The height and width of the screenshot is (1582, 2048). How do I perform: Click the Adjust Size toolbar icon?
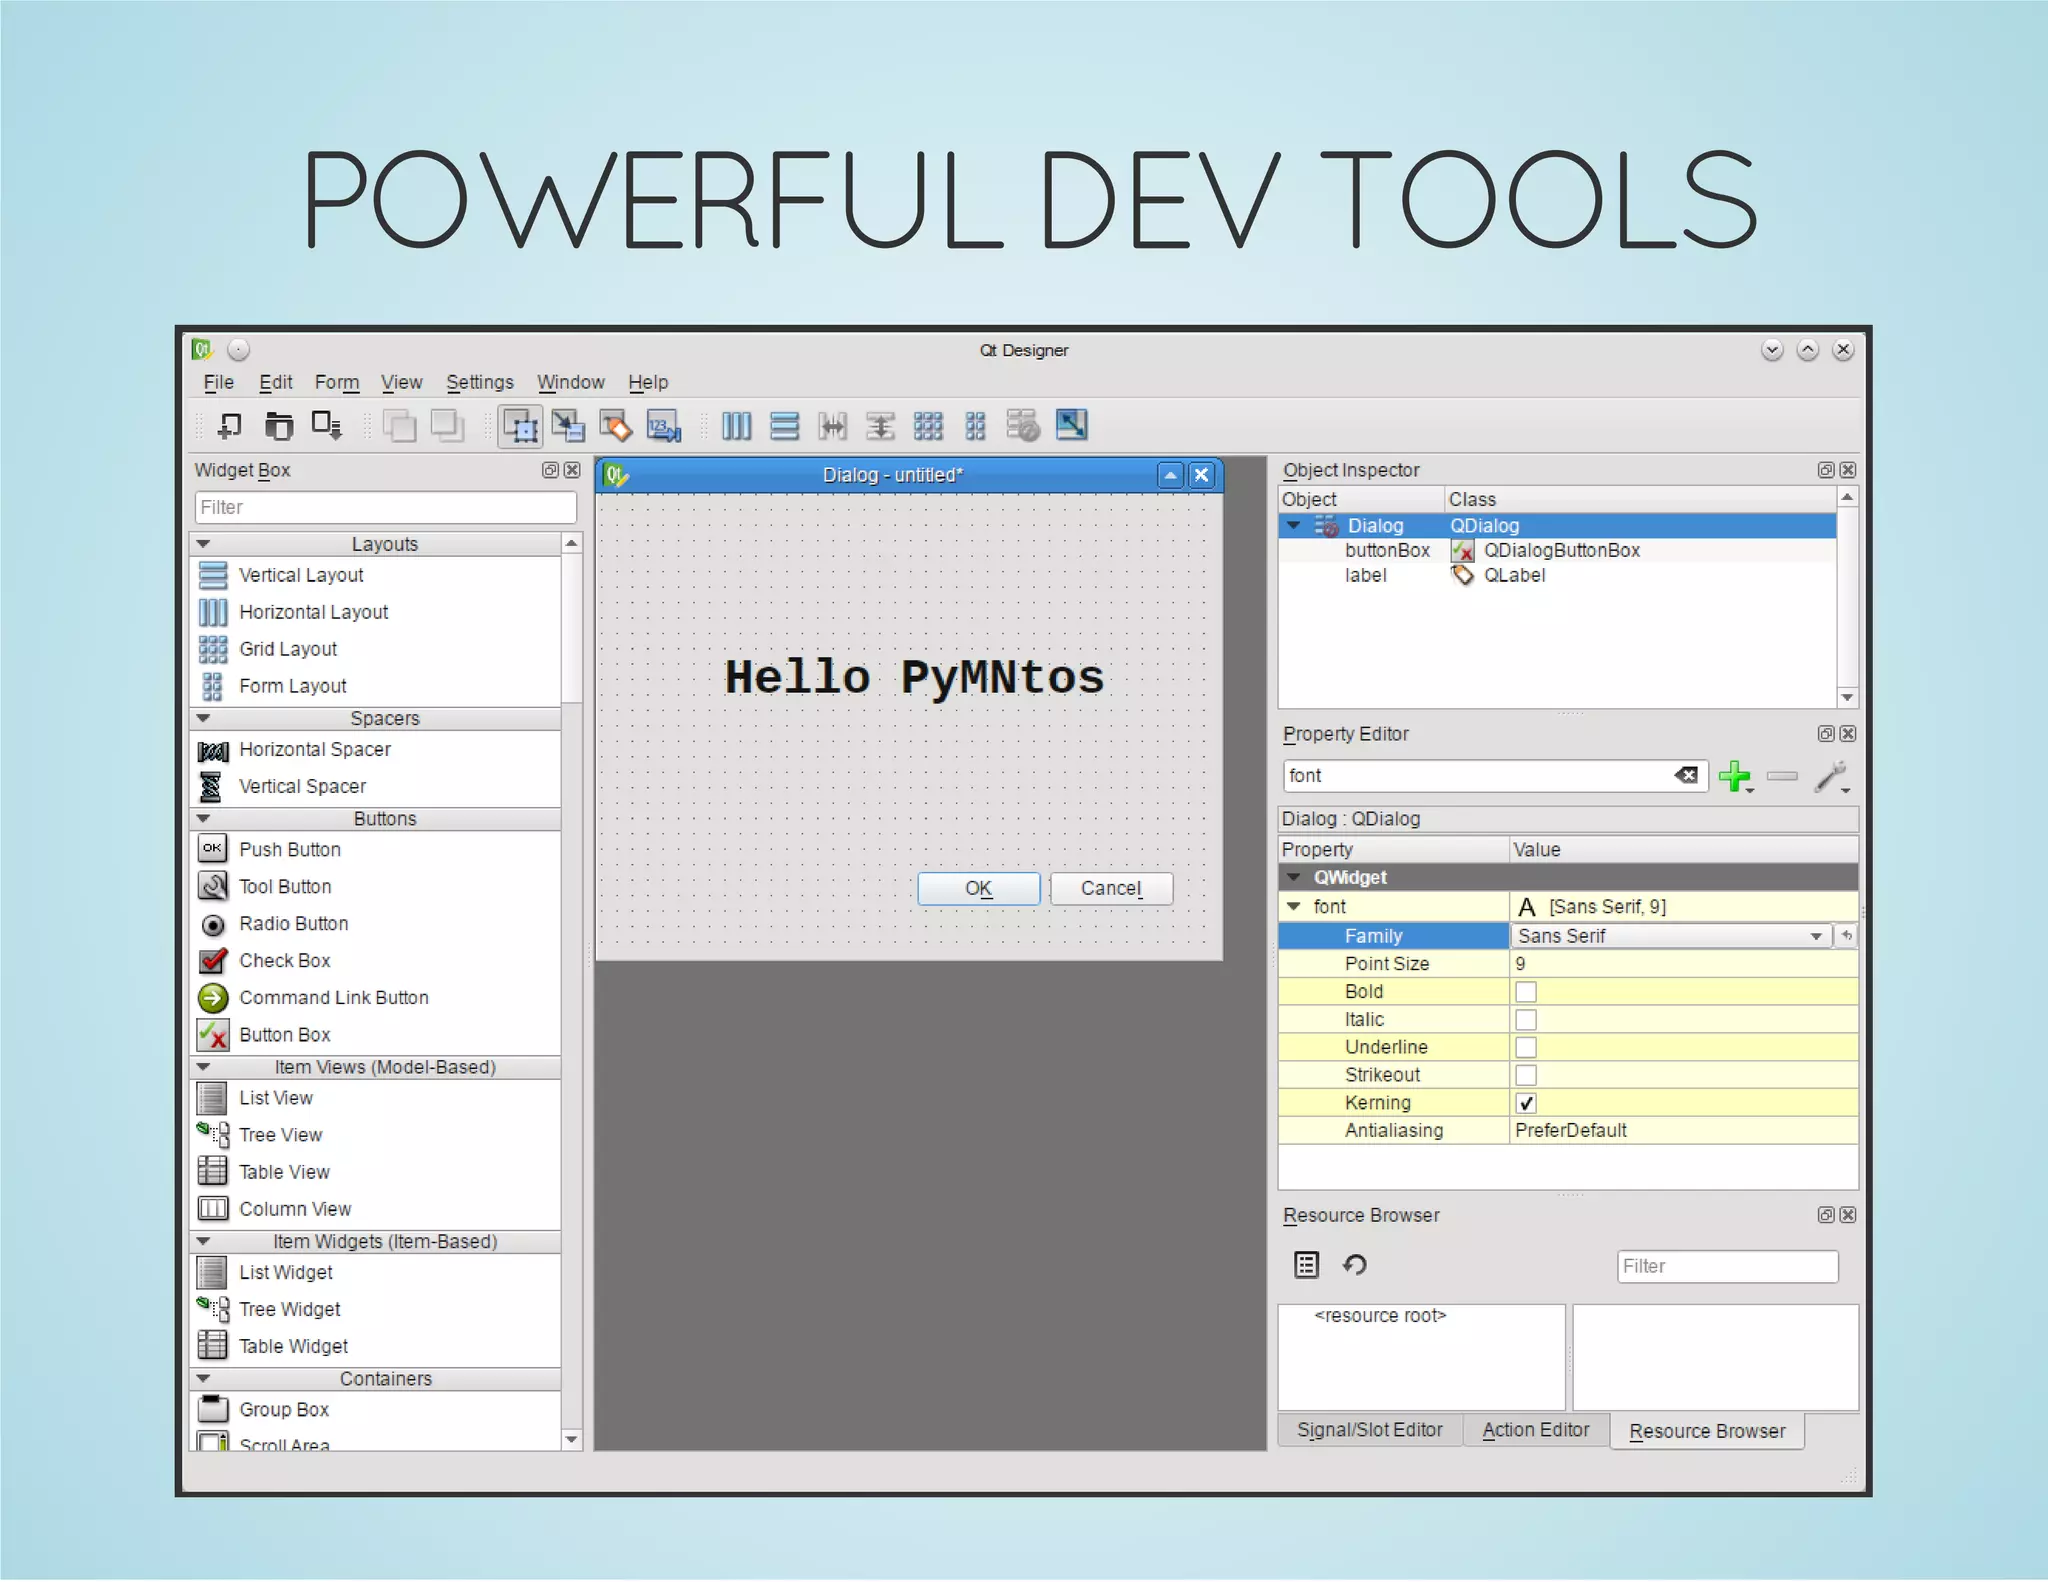click(1071, 425)
